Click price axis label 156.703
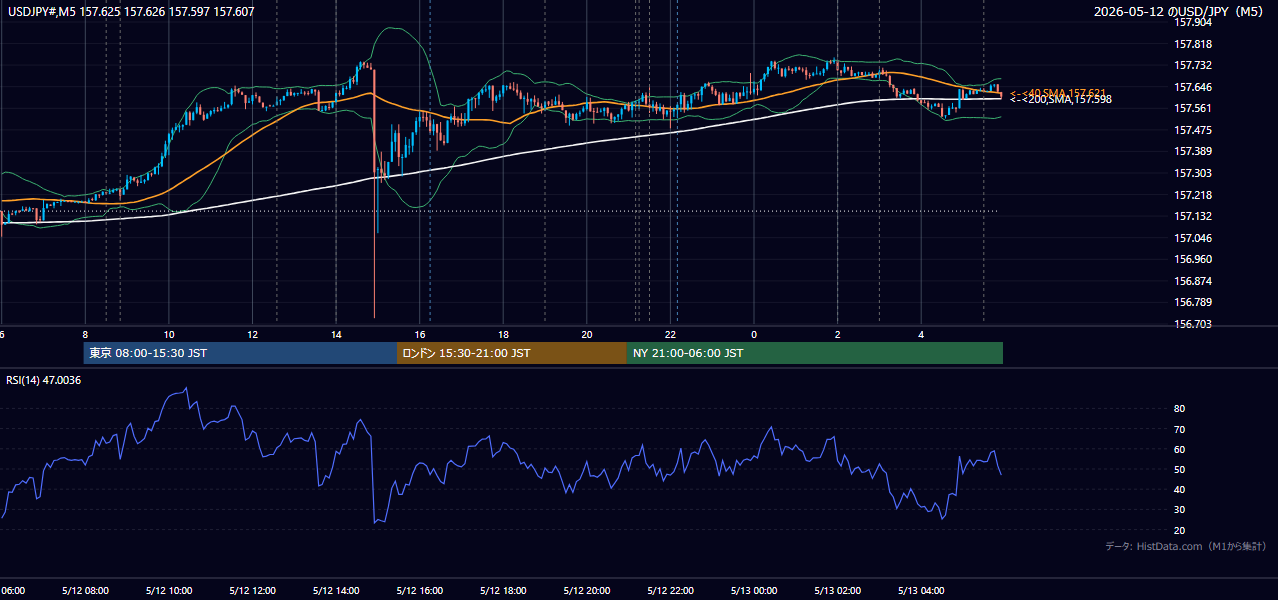The height and width of the screenshot is (600, 1278). click(x=1193, y=324)
